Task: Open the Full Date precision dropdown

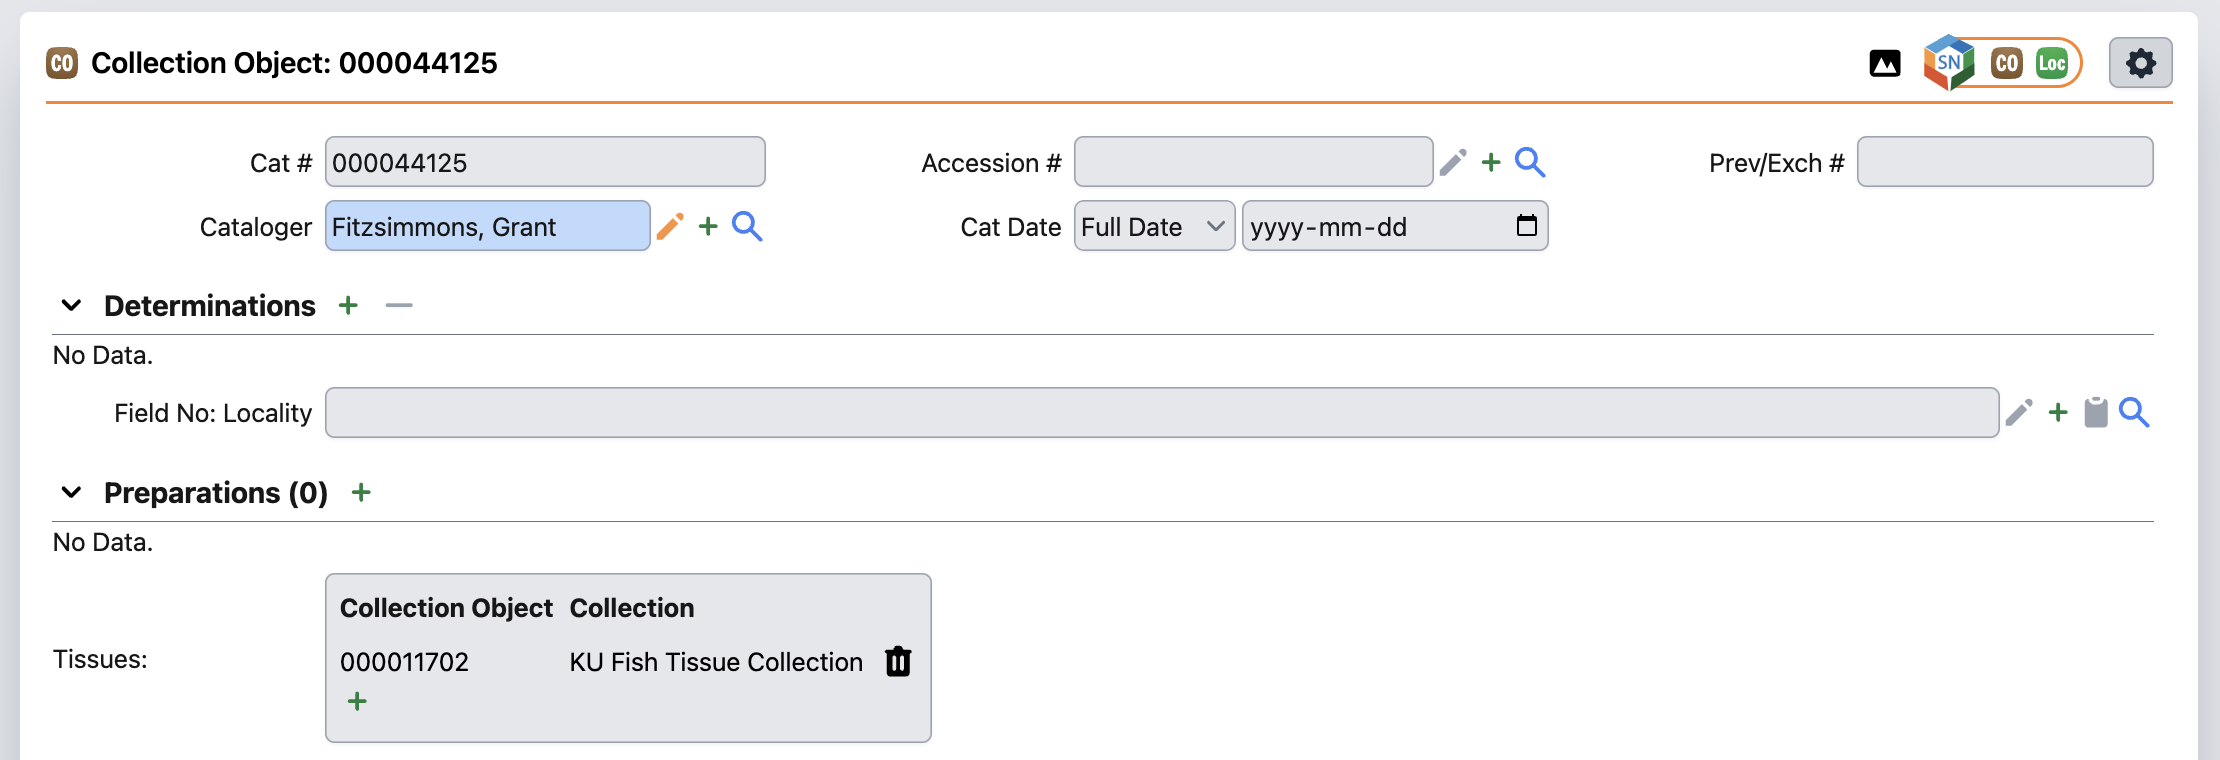Action: pos(1154,227)
